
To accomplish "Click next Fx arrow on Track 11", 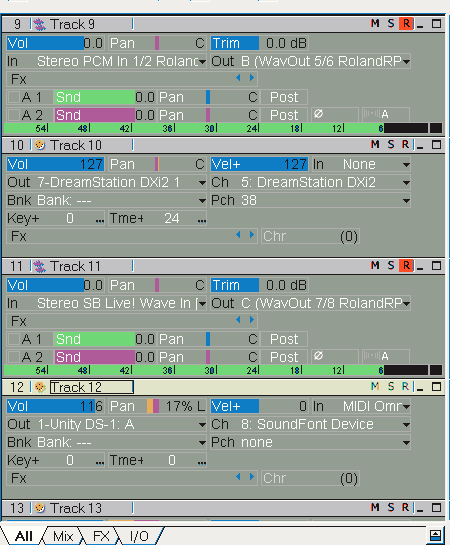I will tap(252, 320).
